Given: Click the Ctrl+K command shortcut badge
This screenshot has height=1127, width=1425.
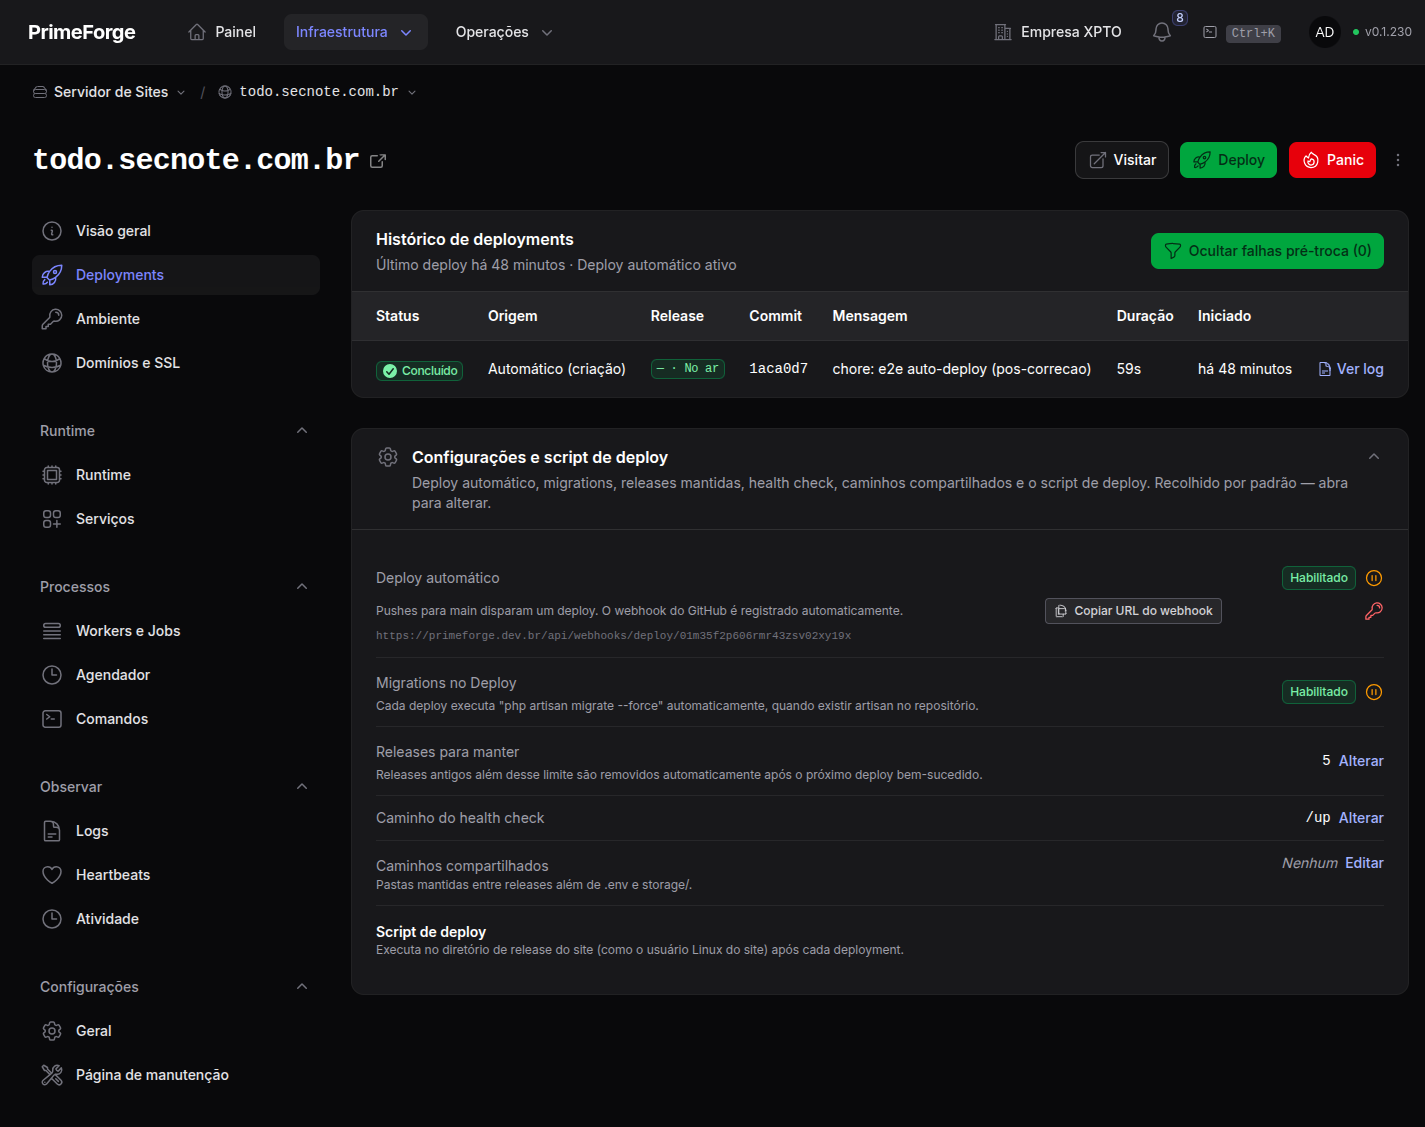Looking at the screenshot, I should point(1253,33).
